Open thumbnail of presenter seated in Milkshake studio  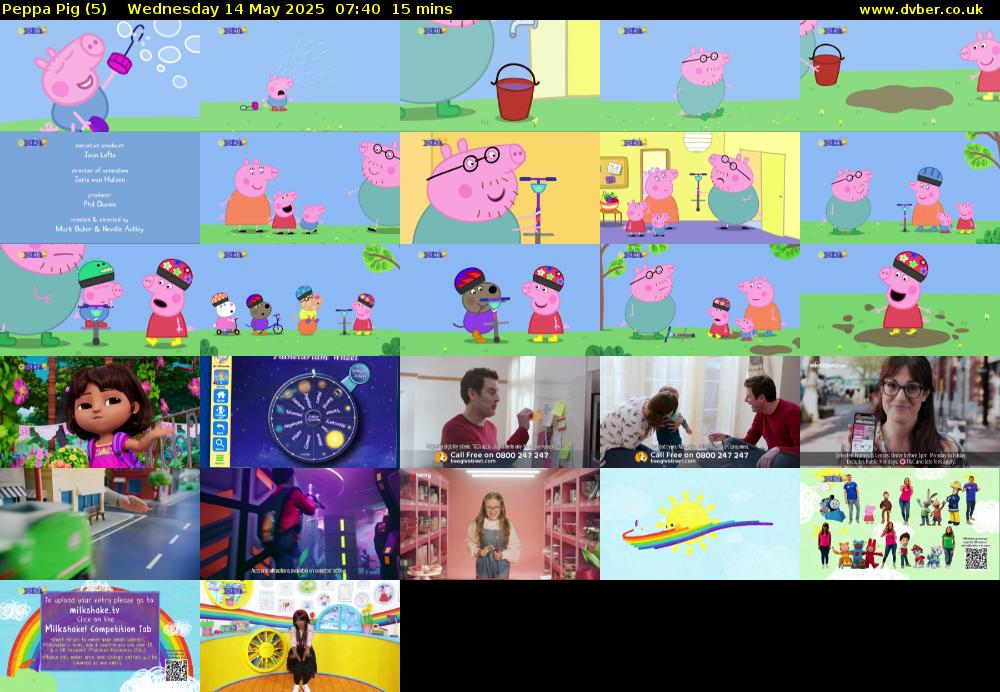click(300, 636)
